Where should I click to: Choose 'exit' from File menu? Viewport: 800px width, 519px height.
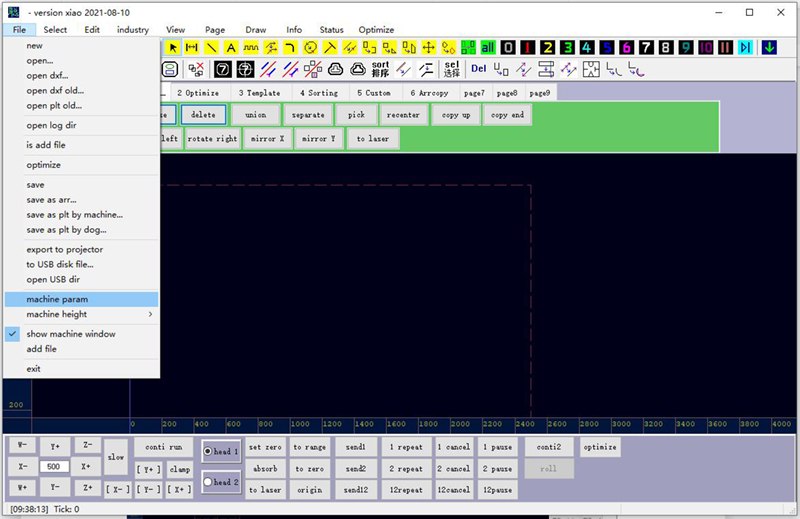[82, 368]
